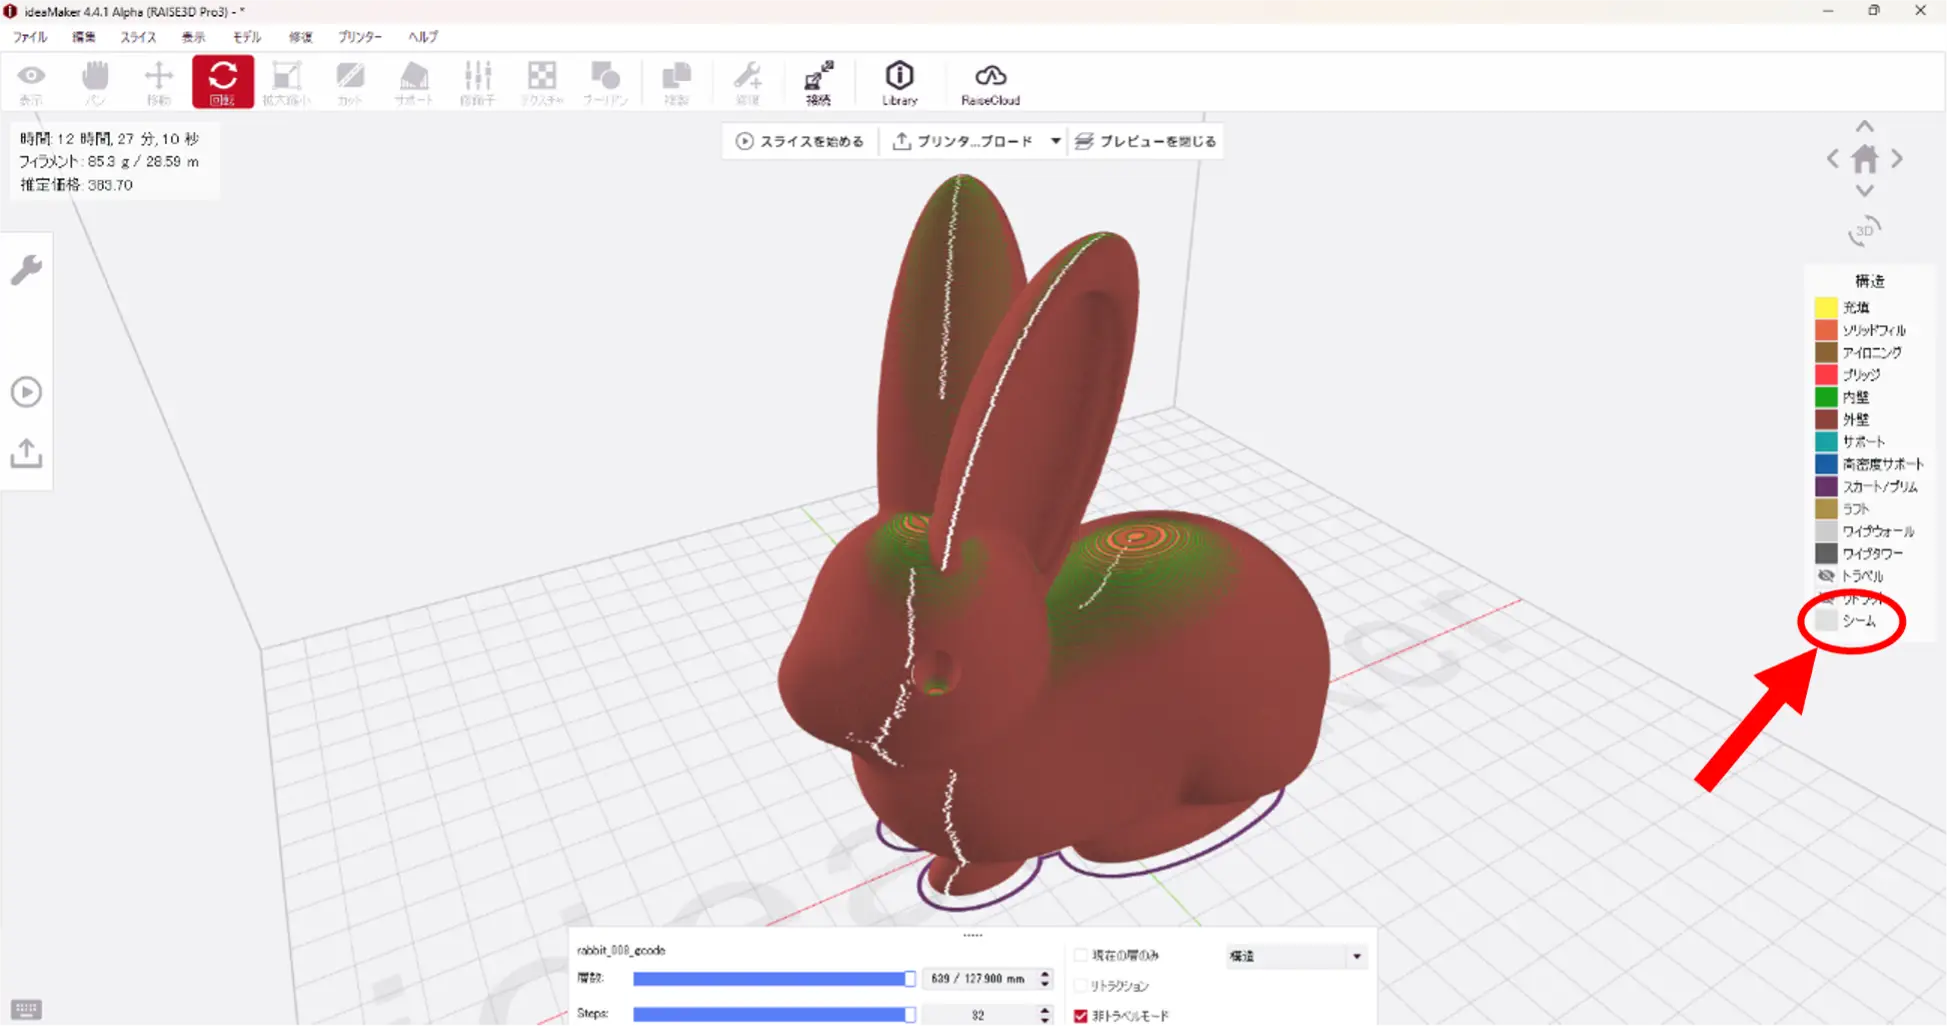Click the View (表示) eye icon
Image resolution: width=1952 pixels, height=1031 pixels.
click(31, 82)
